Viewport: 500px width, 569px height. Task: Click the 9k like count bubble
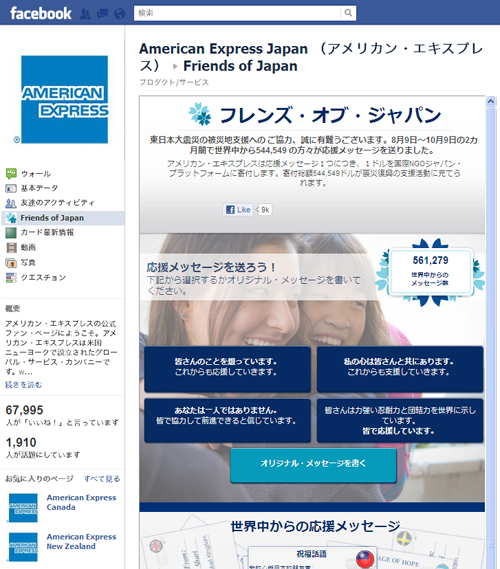click(x=265, y=210)
